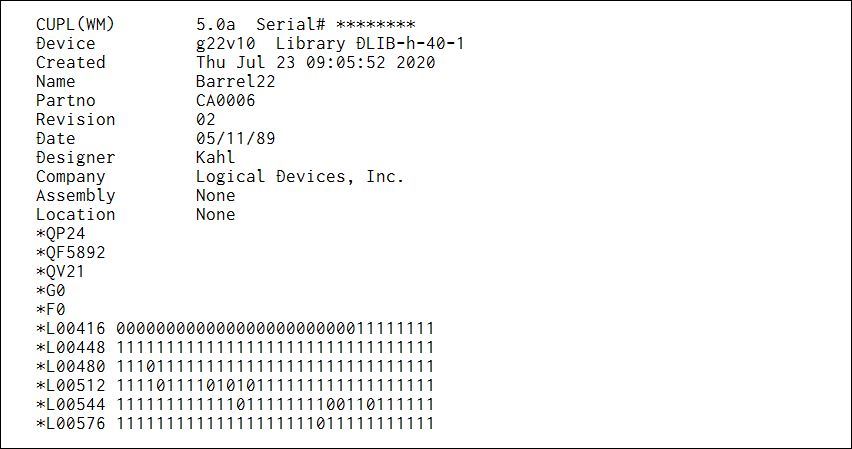The height and width of the screenshot is (449, 852).
Task: Click the *QF5892 line
Action: coord(71,252)
